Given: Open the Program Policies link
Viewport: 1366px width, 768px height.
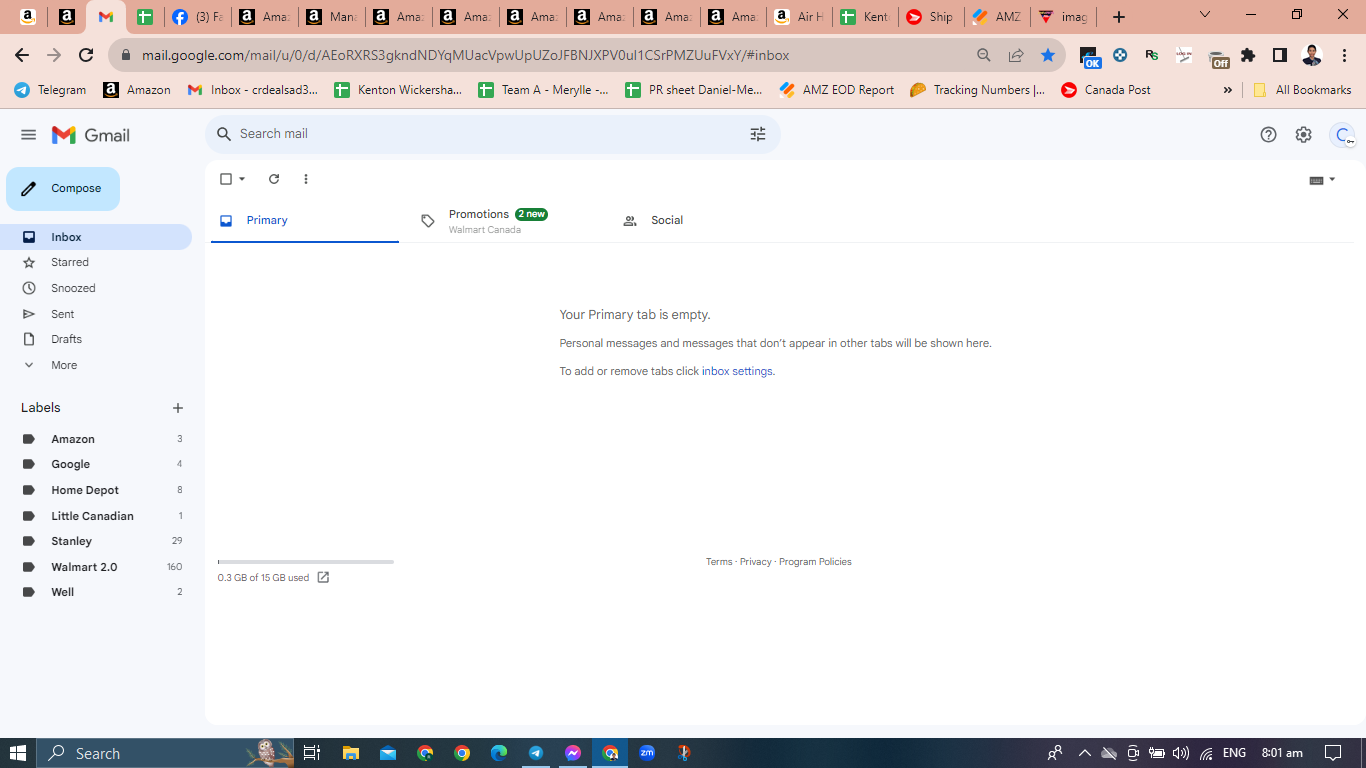Looking at the screenshot, I should pyautogui.click(x=815, y=562).
